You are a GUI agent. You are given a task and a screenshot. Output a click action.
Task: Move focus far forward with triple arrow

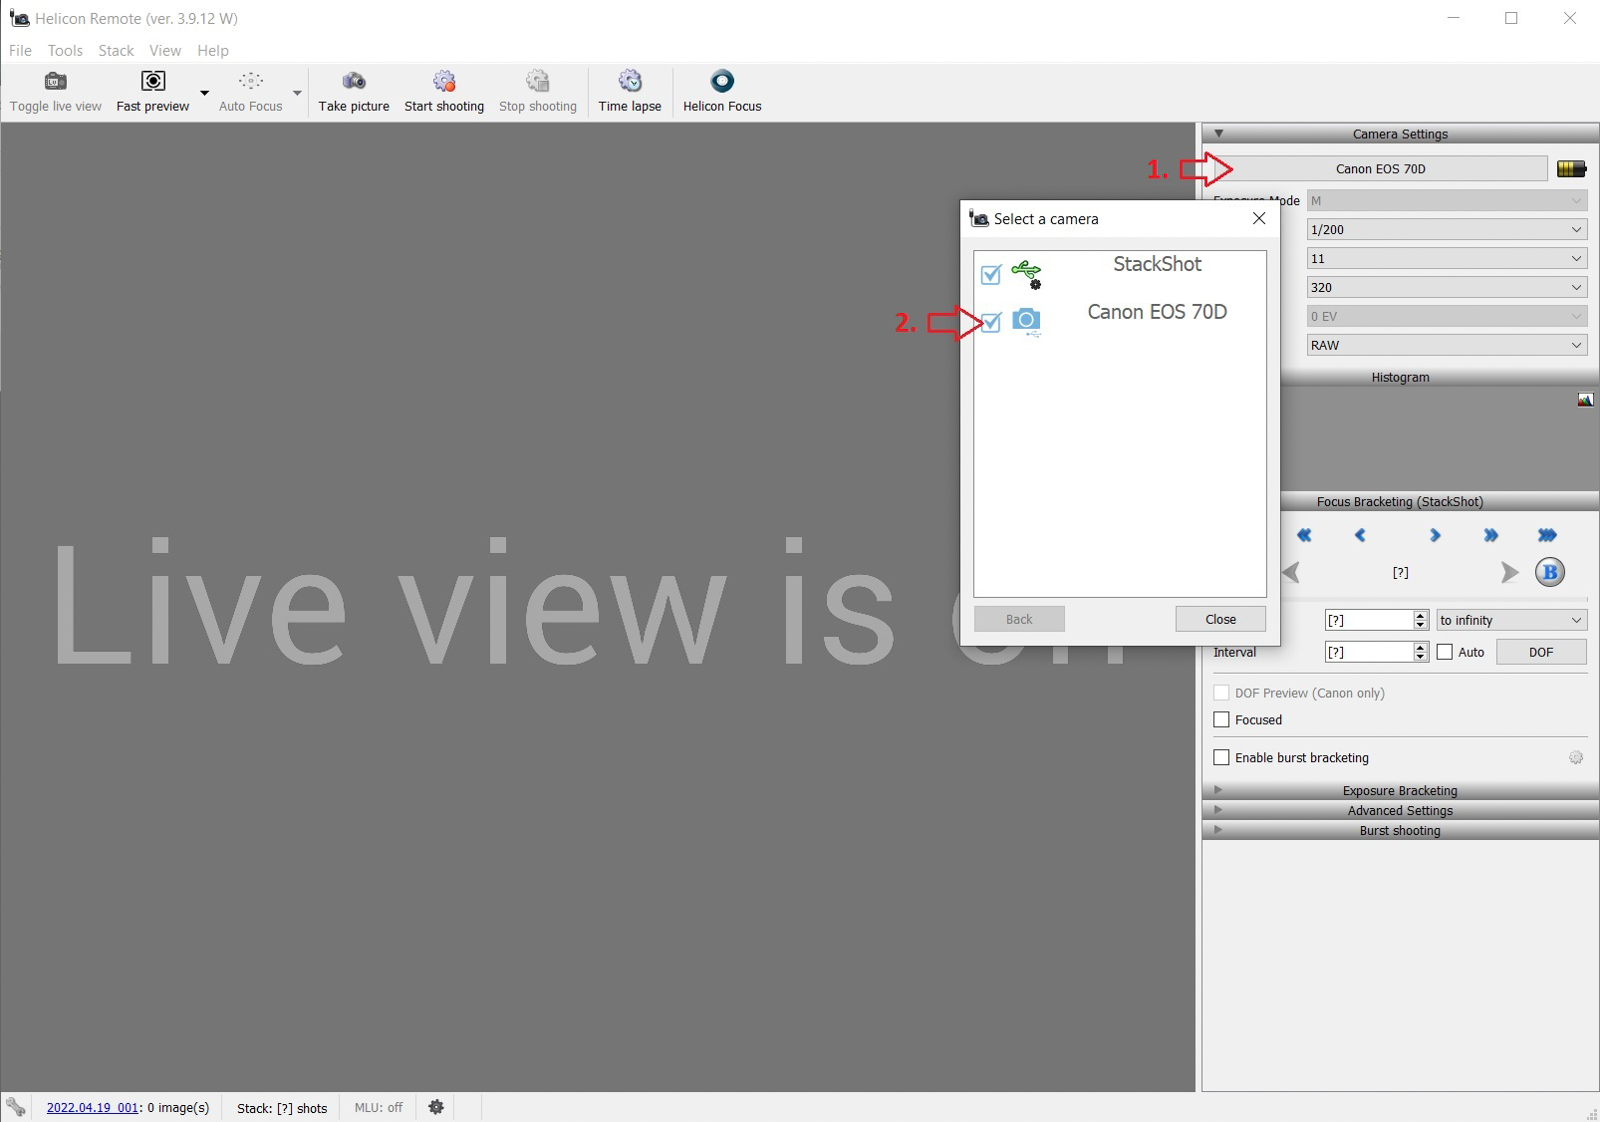click(x=1547, y=536)
